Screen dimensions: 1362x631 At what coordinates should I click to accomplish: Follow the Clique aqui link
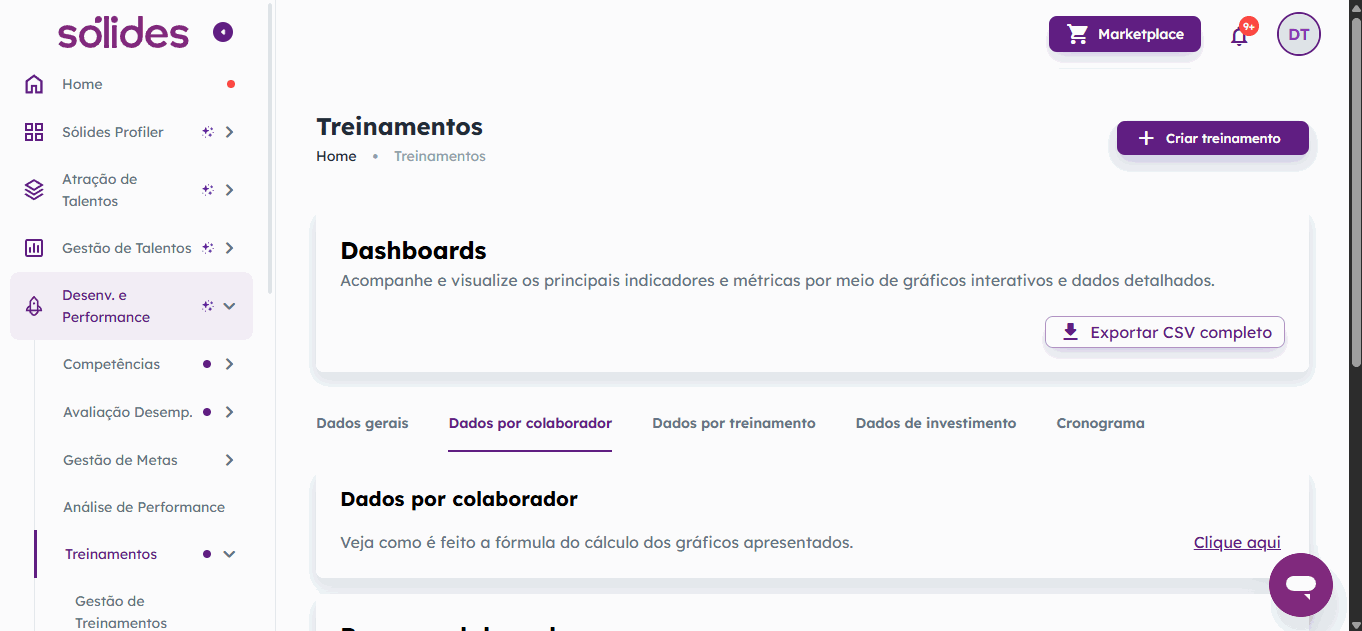pos(1237,542)
